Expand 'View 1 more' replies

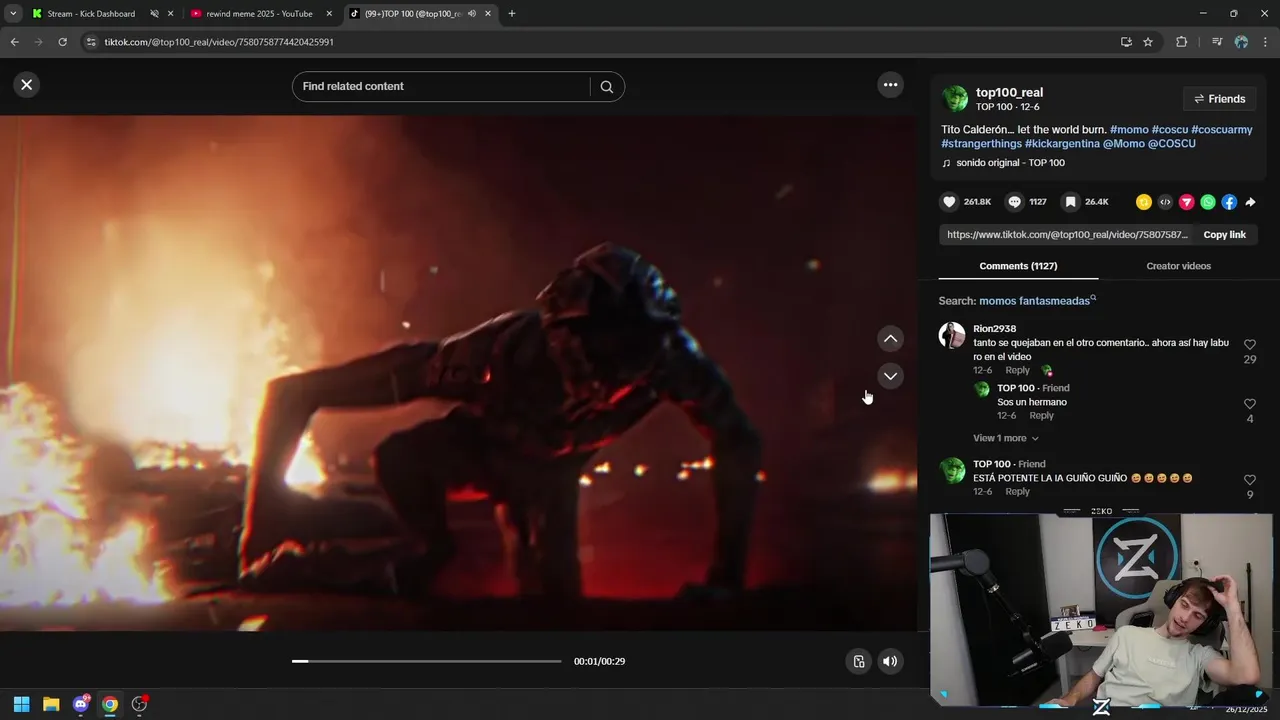click(x=1006, y=438)
